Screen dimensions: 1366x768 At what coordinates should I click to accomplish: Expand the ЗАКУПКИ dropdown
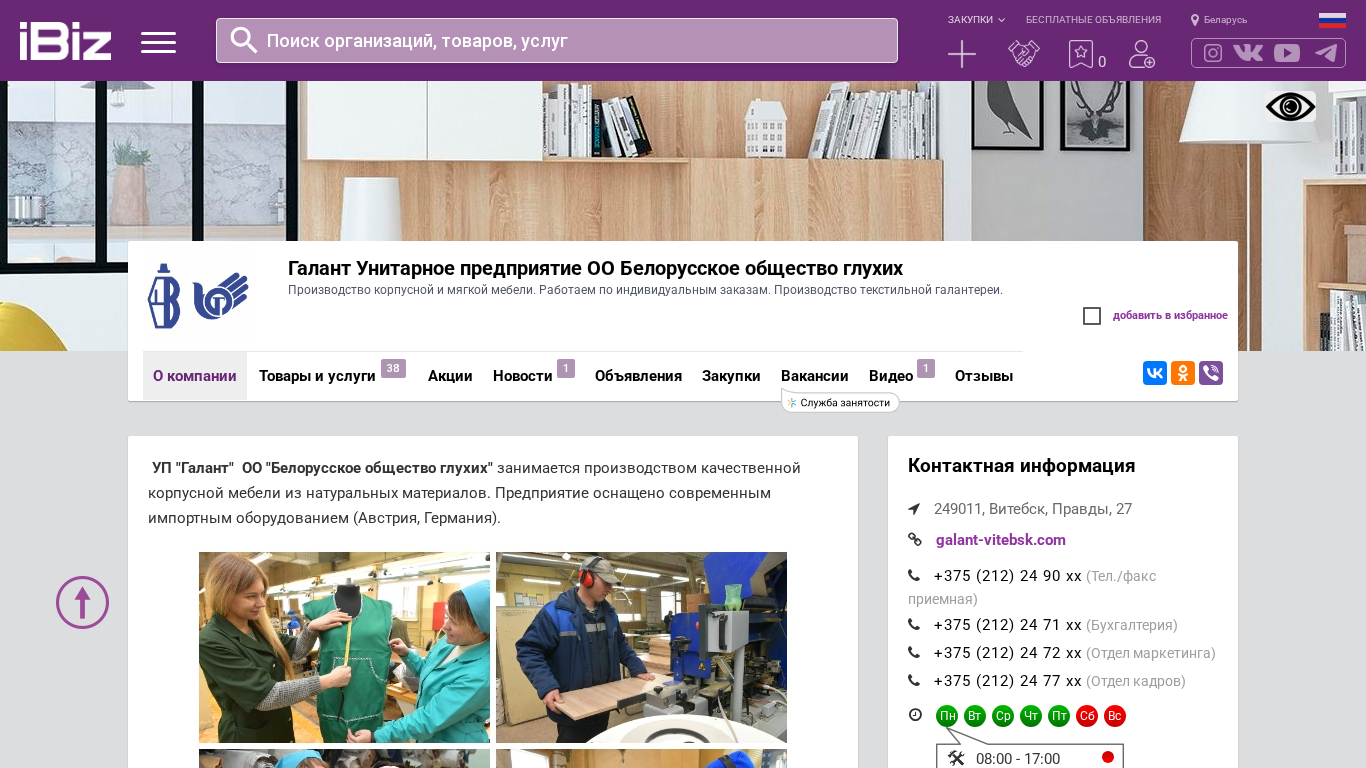pyautogui.click(x=976, y=20)
